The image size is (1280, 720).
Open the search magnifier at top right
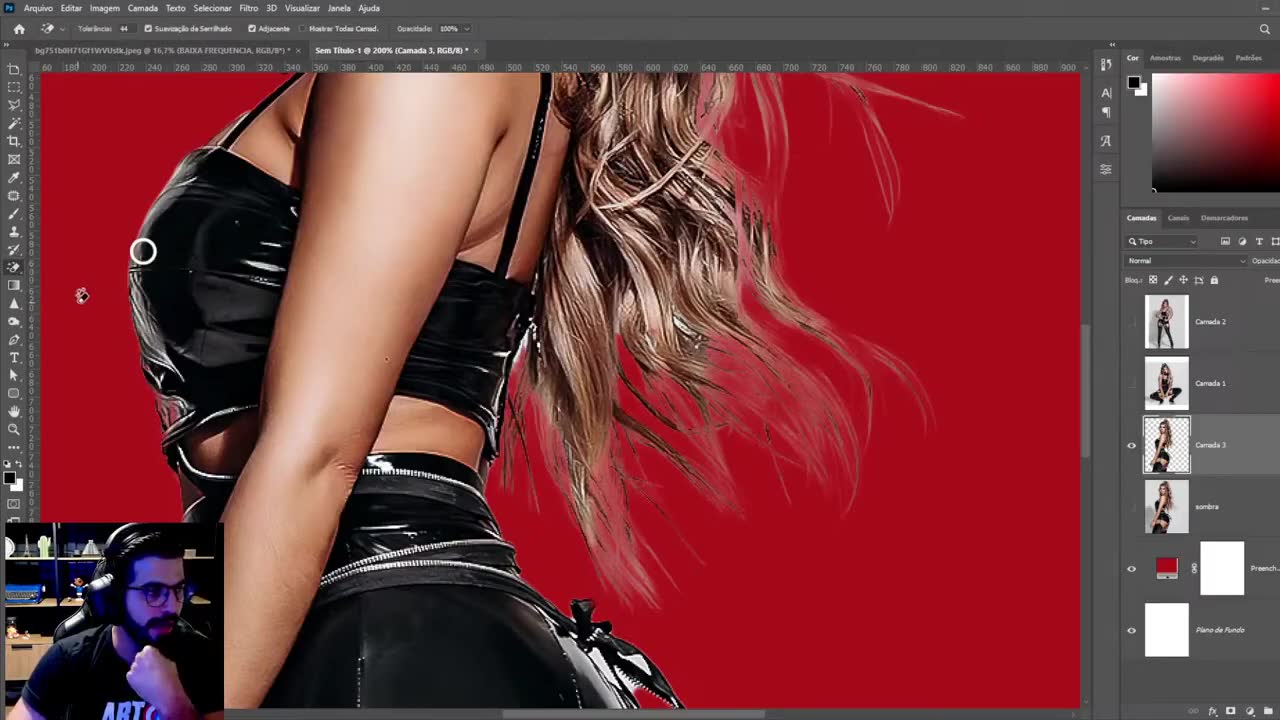(1265, 29)
